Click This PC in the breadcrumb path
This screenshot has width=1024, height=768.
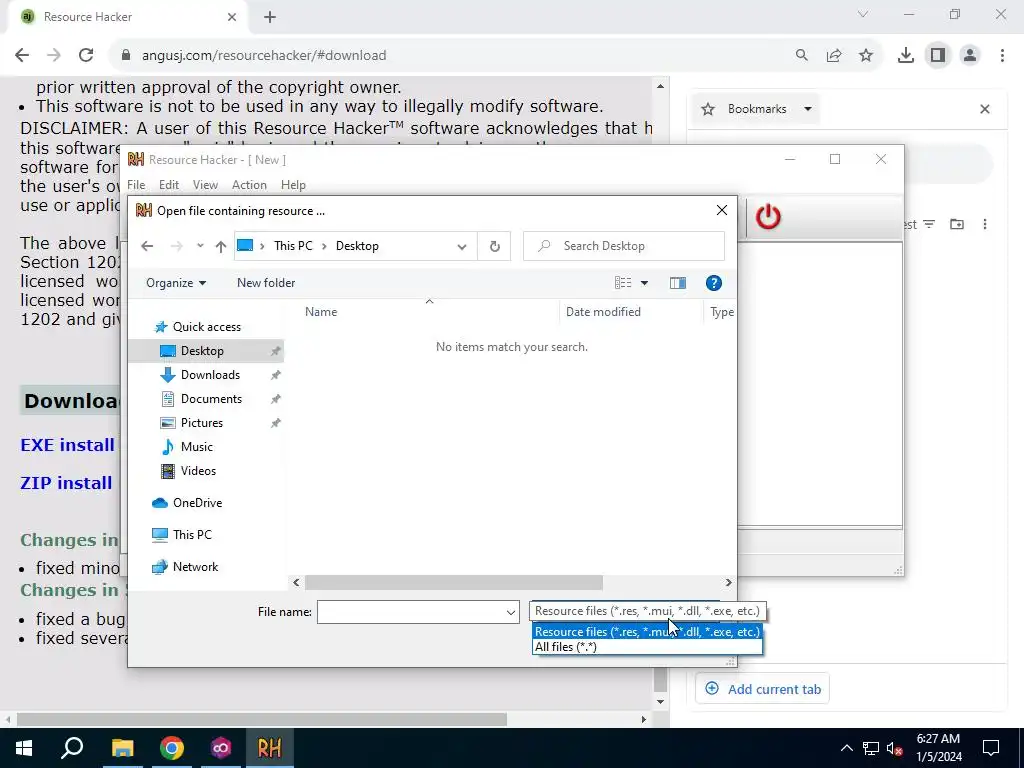pos(293,246)
